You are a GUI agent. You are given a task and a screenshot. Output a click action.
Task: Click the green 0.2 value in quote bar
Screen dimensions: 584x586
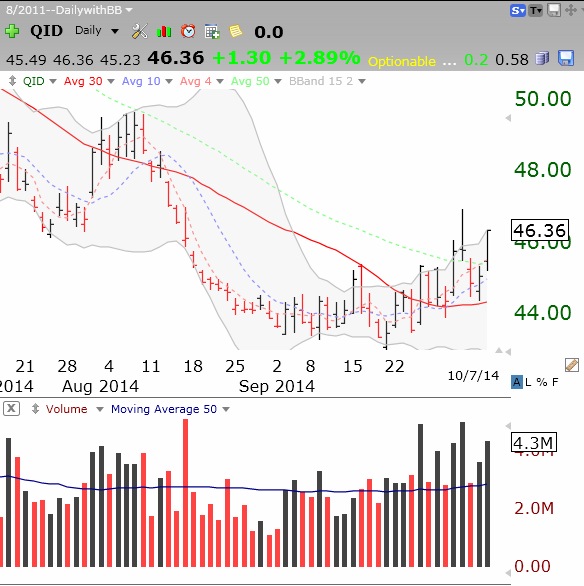(x=476, y=60)
